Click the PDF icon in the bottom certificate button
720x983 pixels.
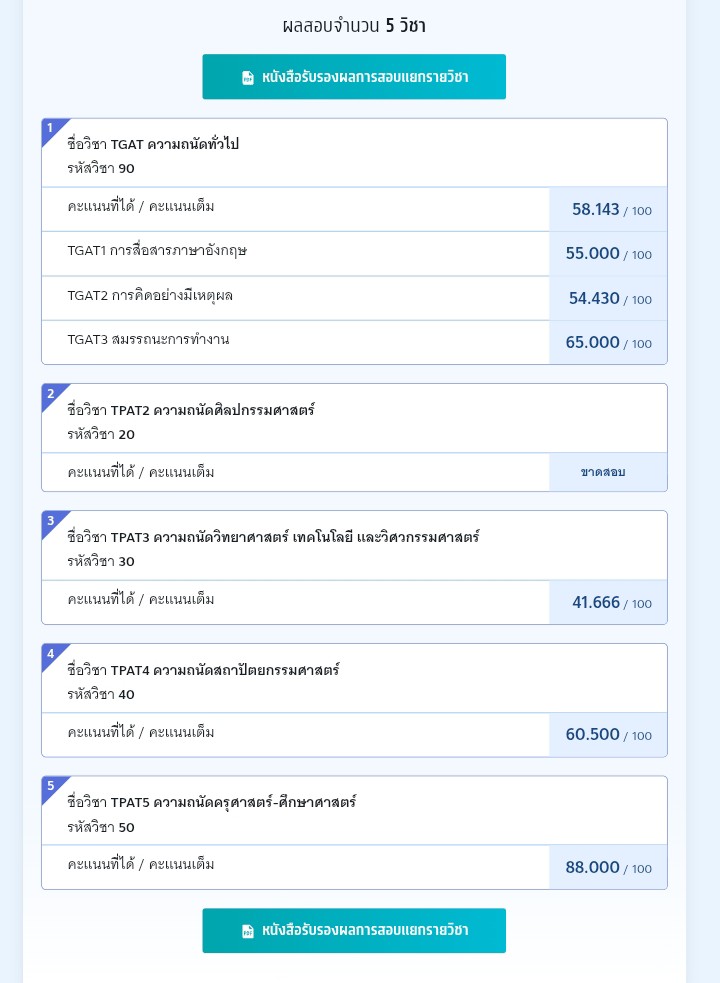248,931
